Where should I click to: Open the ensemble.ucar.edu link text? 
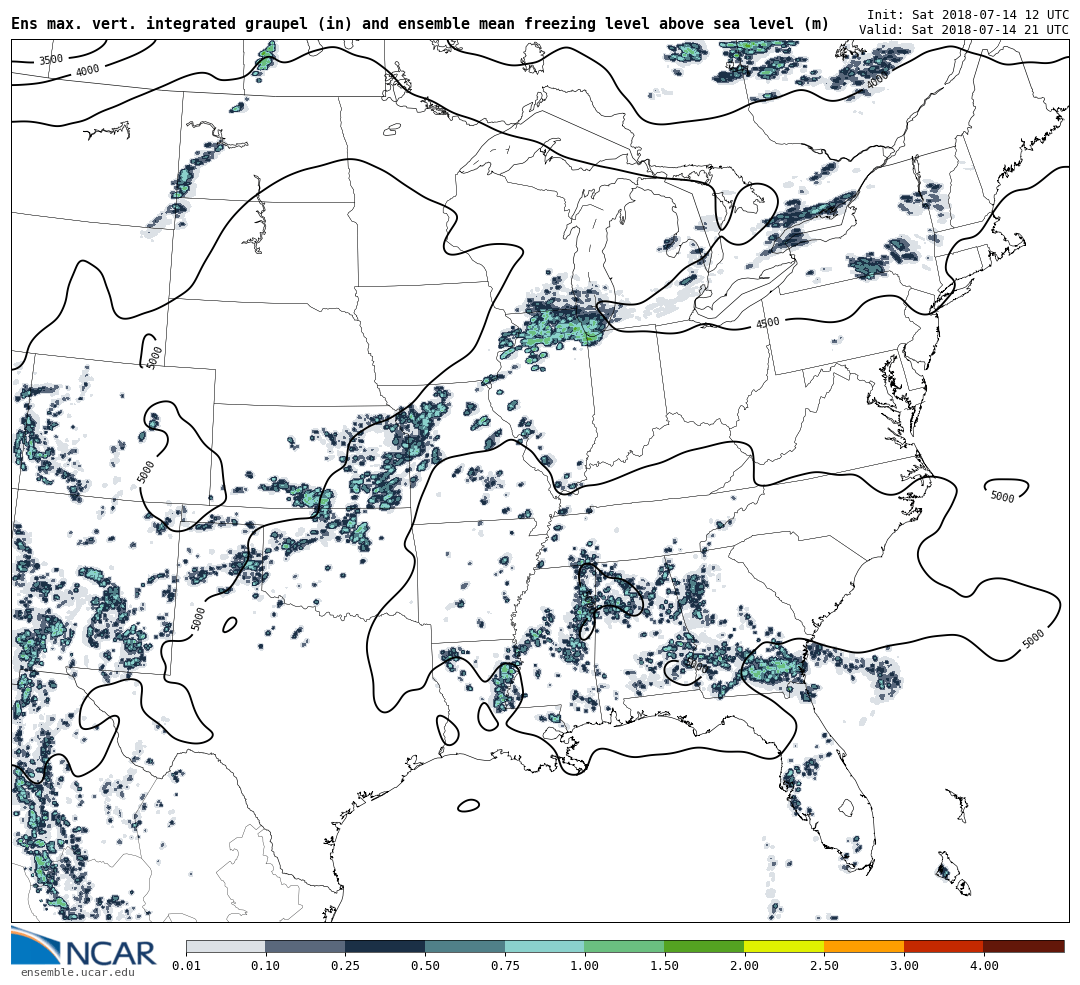click(x=77, y=972)
